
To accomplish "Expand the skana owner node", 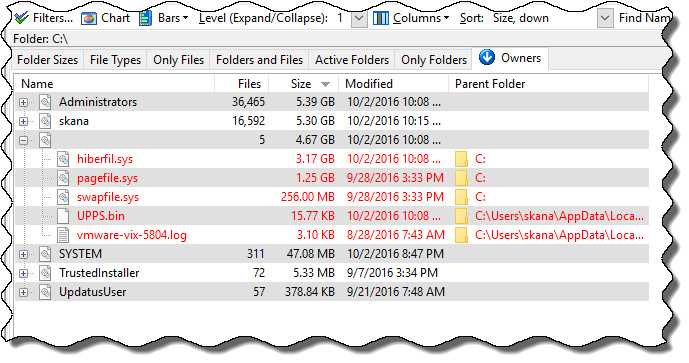I will (x=23, y=121).
